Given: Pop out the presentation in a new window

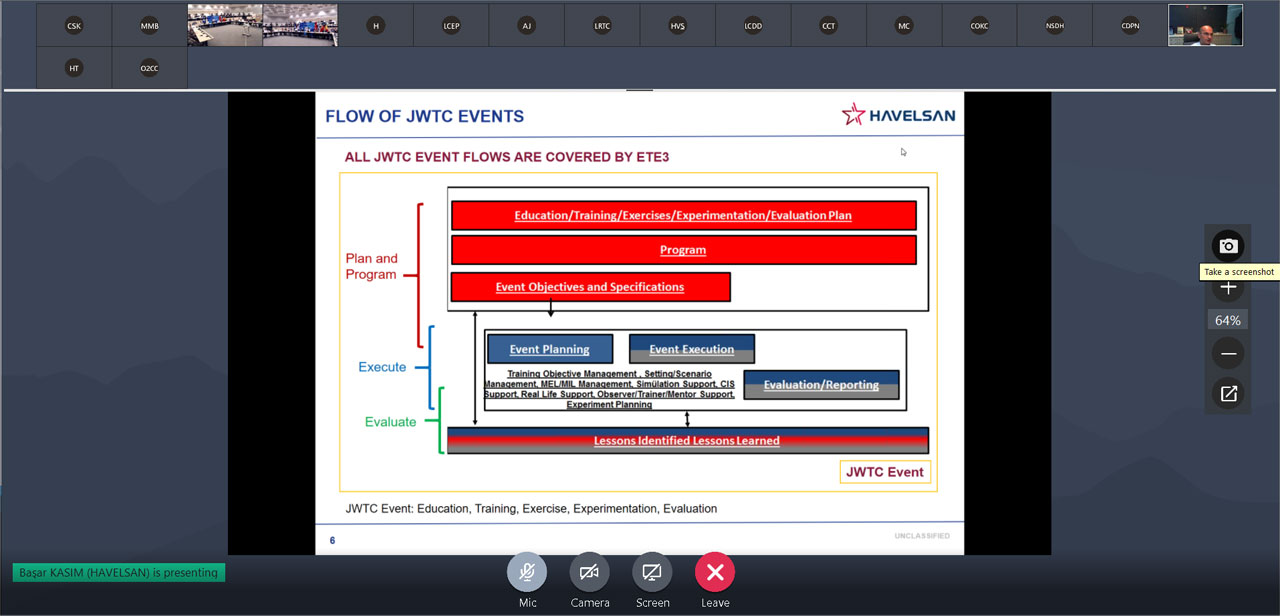Looking at the screenshot, I should click(x=1228, y=394).
